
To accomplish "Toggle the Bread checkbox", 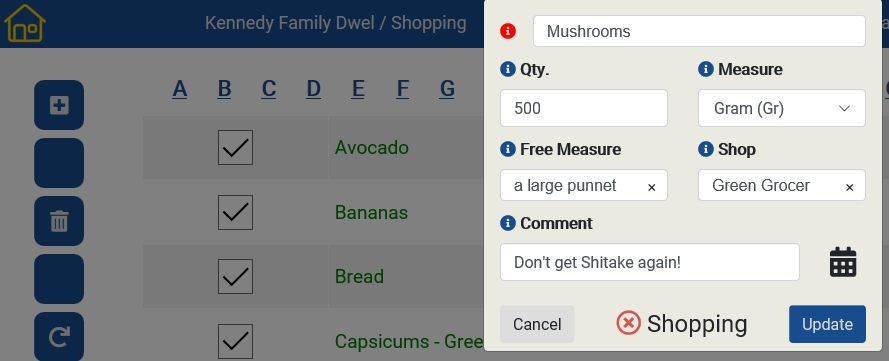I will 235,277.
